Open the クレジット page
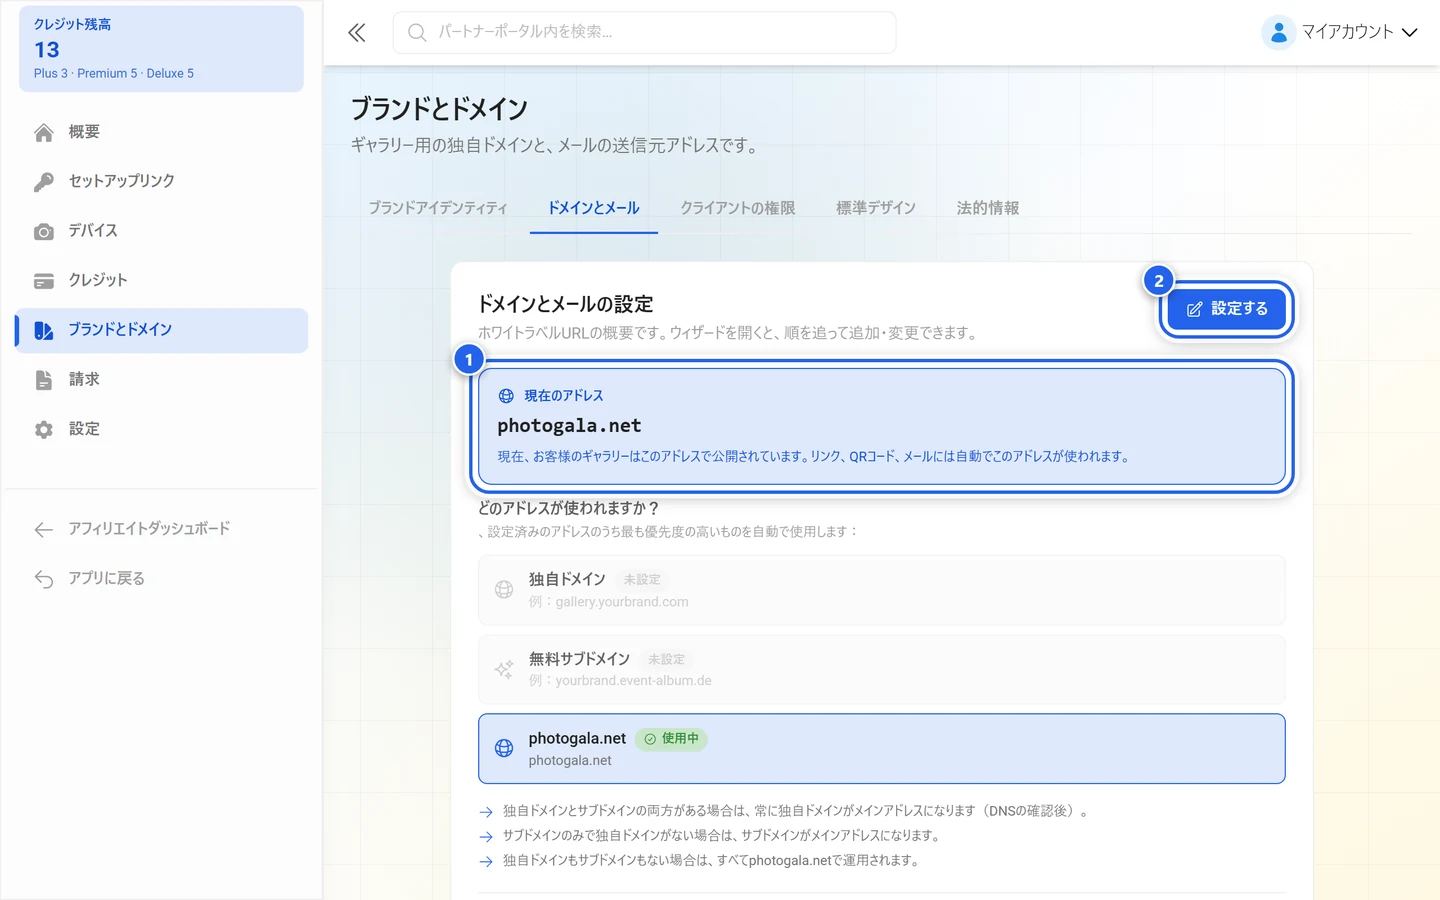The height and width of the screenshot is (900, 1440). (161, 281)
